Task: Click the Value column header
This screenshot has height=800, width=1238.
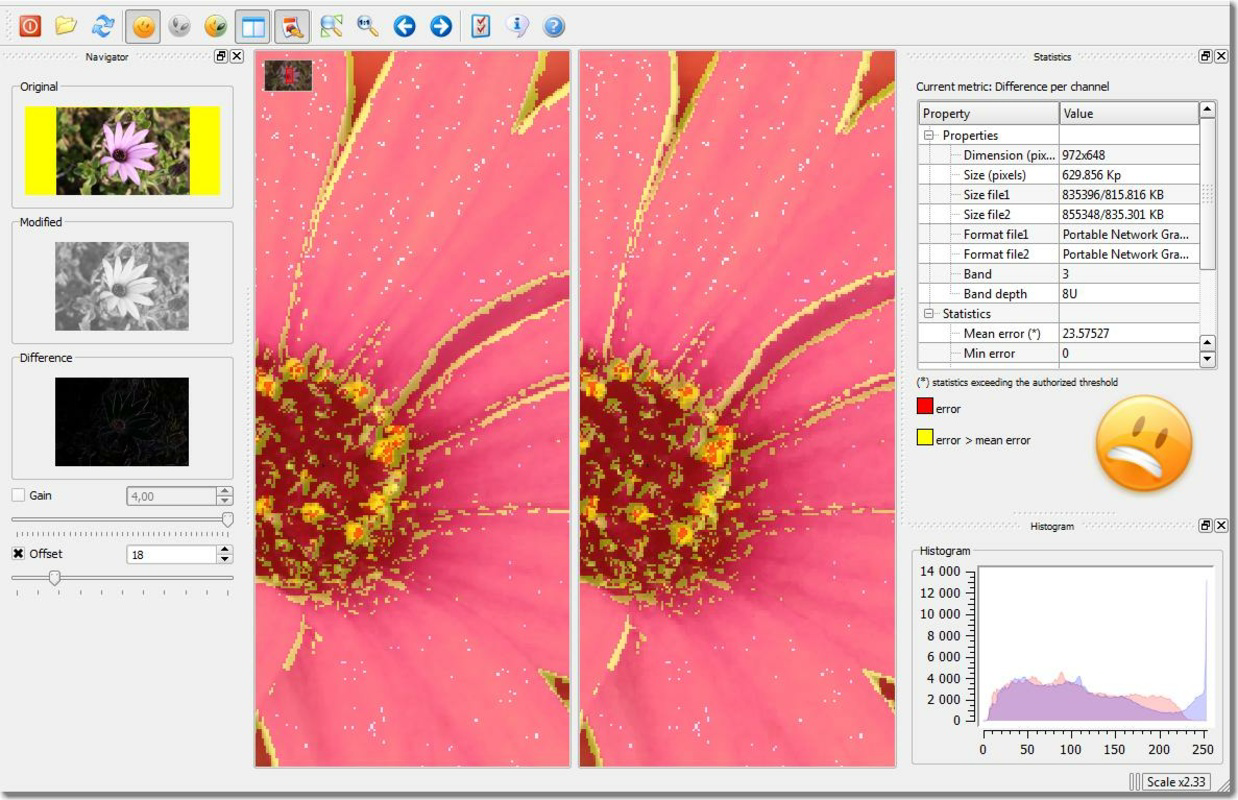Action: 1129,113
